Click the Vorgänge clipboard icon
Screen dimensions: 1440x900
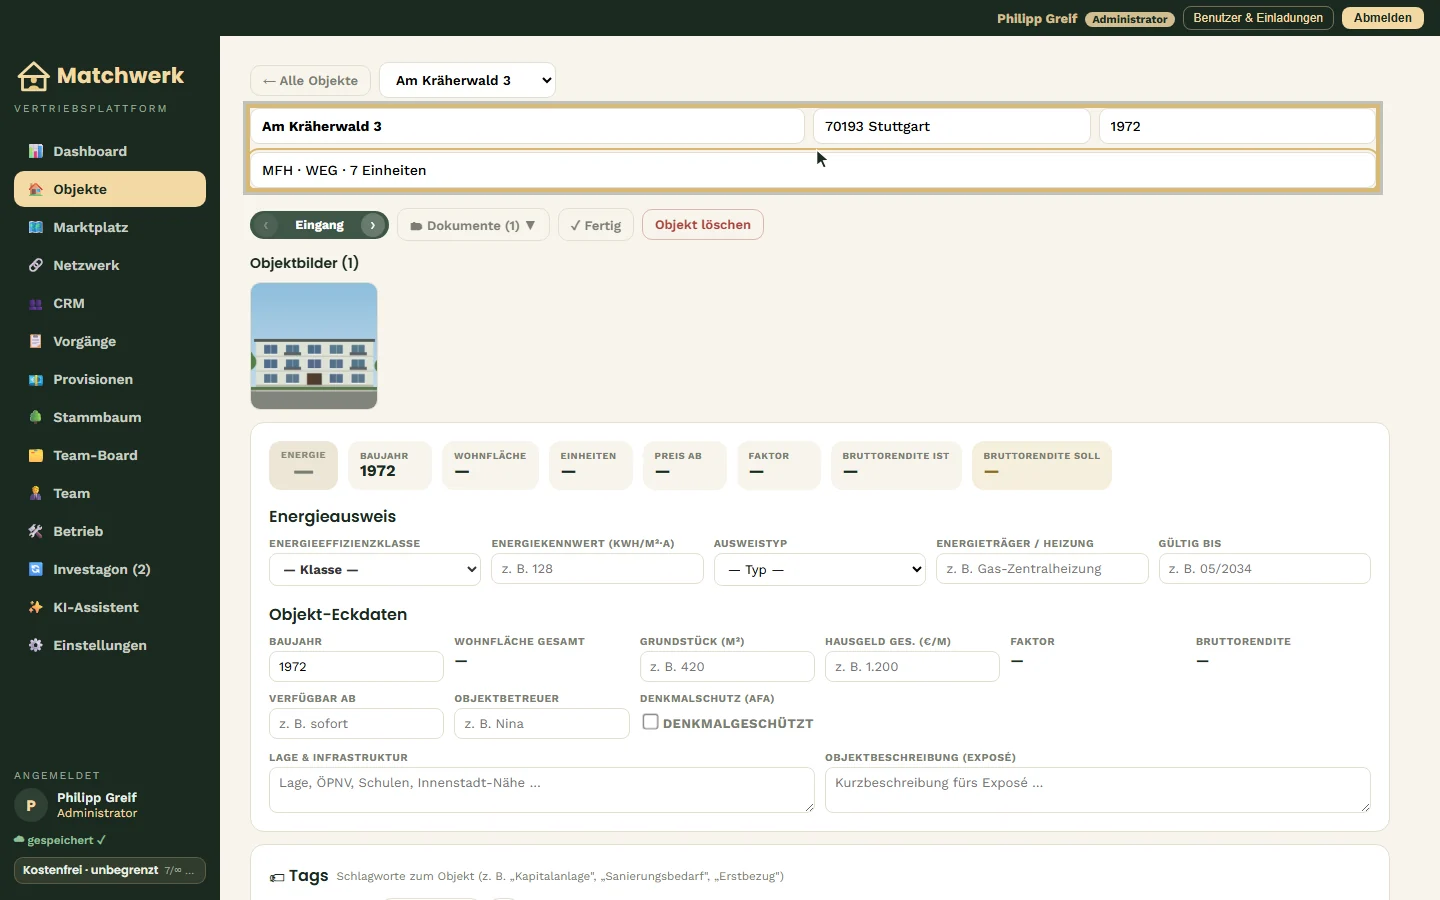tap(36, 341)
